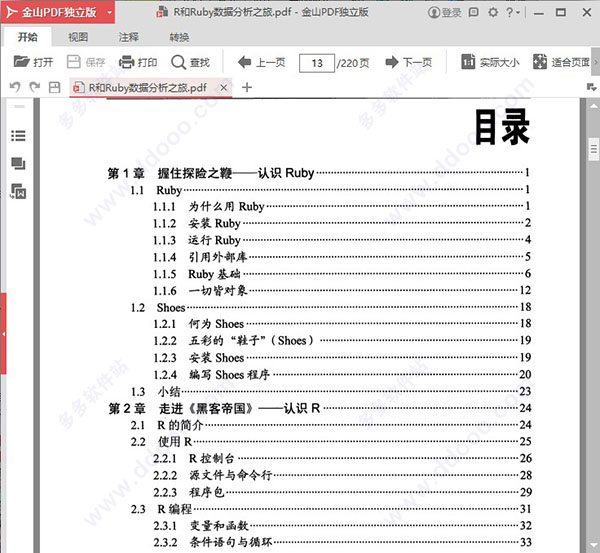Open the bookmarks outline sidebar icon
The height and width of the screenshot is (553, 600).
[x=18, y=135]
